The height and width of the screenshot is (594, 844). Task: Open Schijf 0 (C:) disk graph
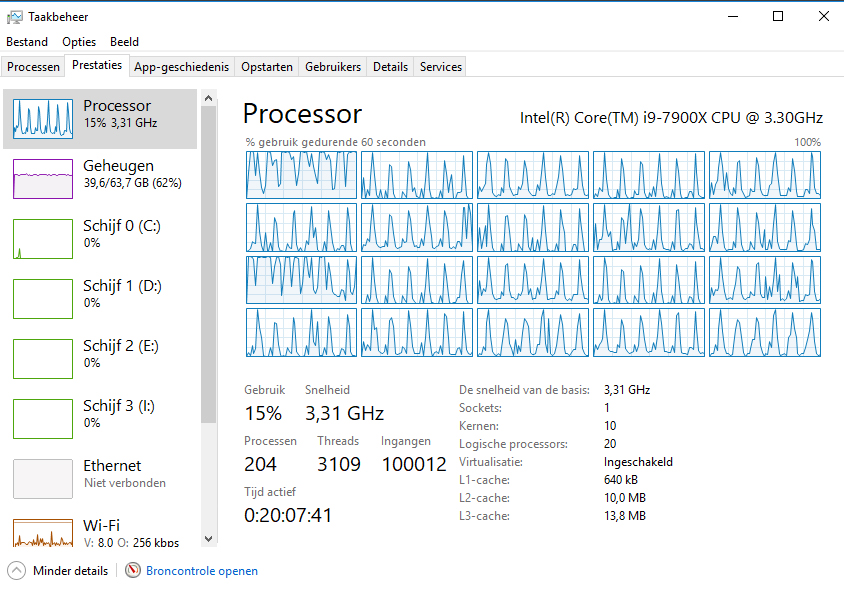click(43, 239)
